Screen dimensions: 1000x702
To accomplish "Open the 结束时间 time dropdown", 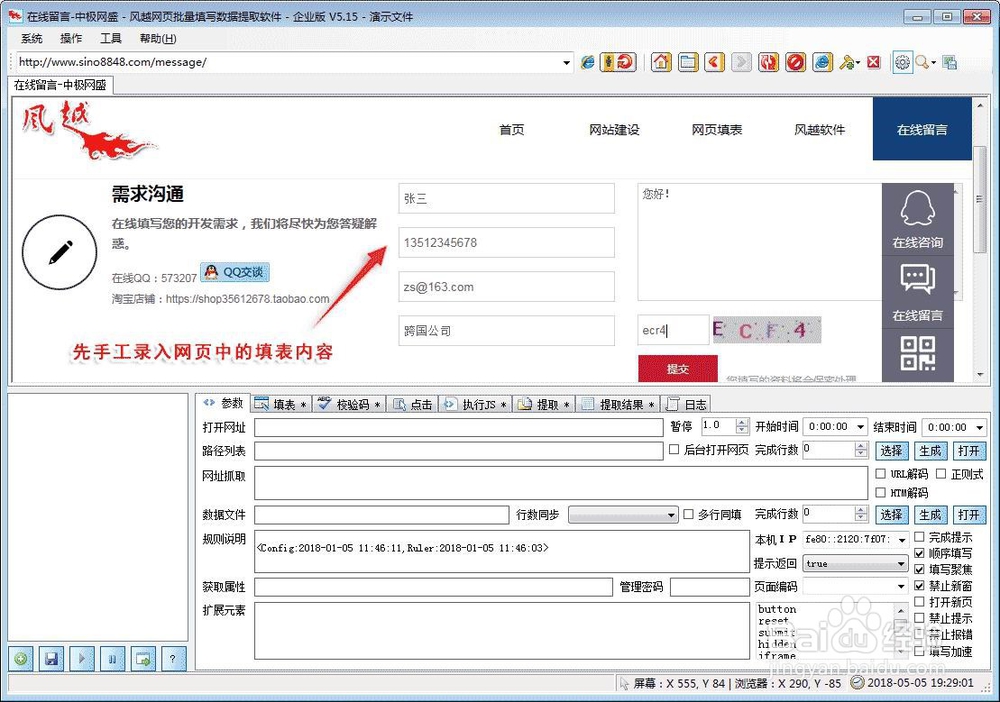I will [x=980, y=427].
